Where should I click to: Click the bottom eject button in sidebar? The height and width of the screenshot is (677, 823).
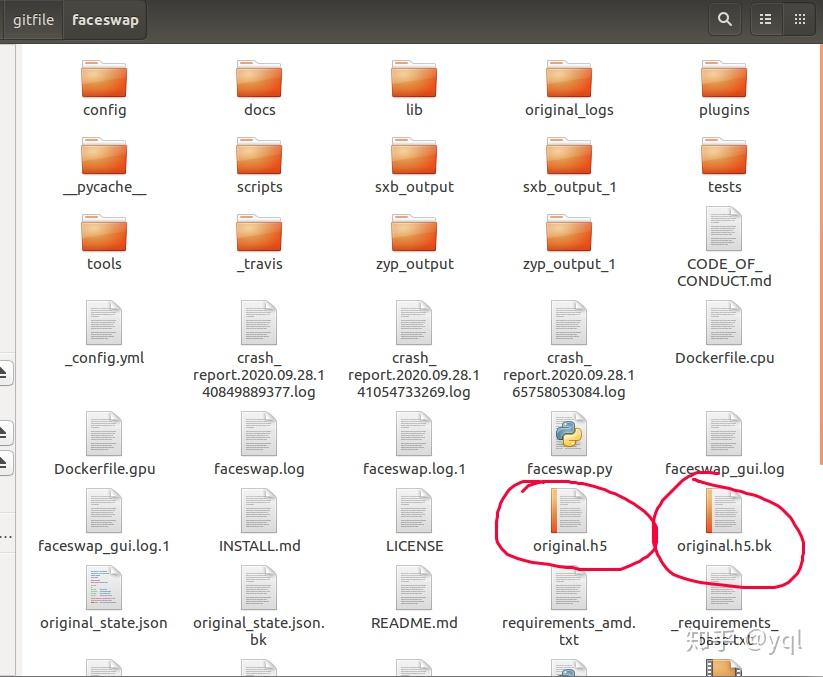[x=4, y=463]
